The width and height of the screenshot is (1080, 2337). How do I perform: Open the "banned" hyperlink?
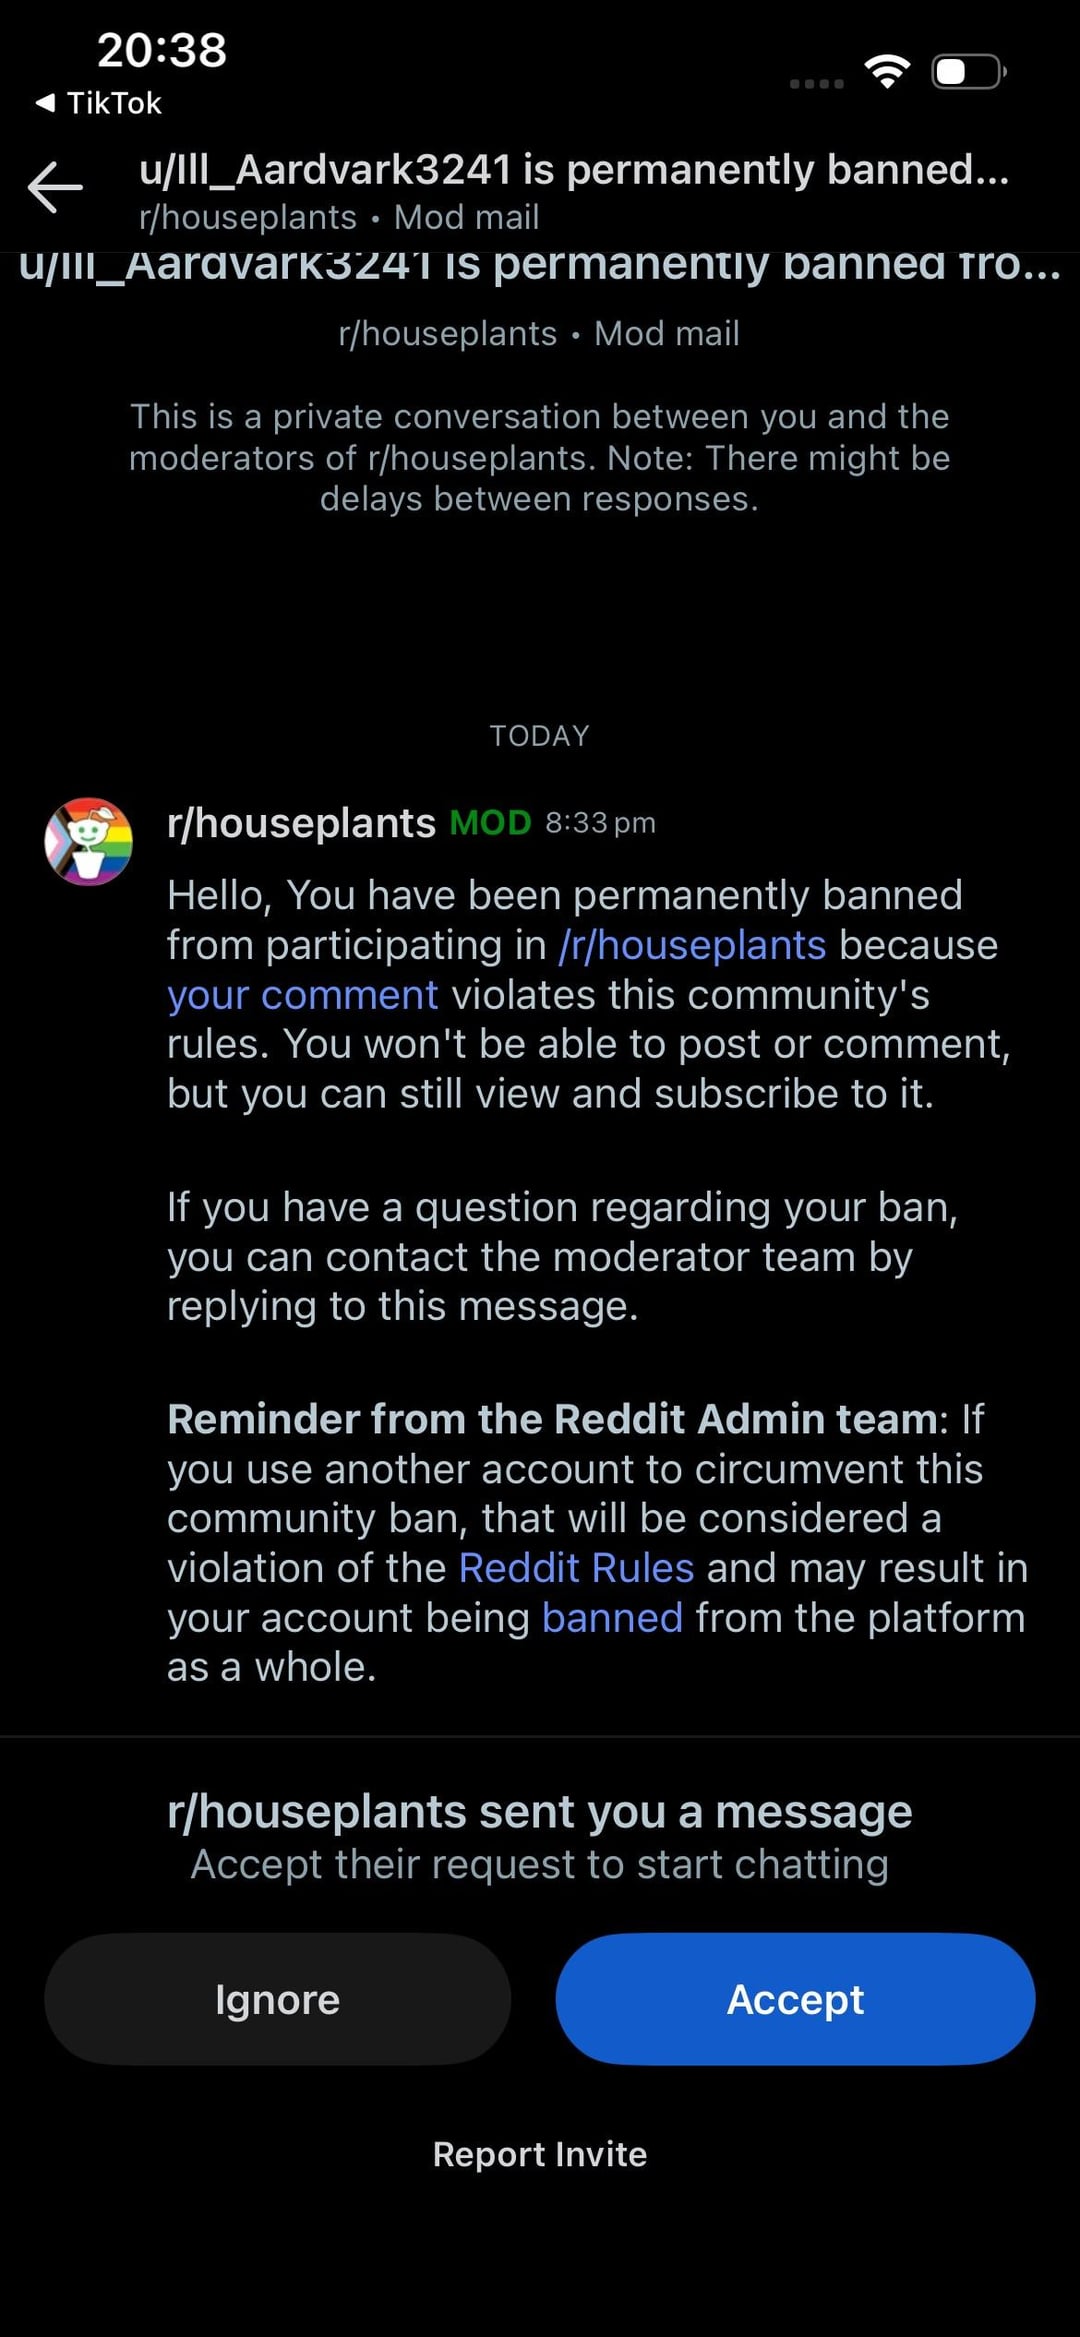612,1617
